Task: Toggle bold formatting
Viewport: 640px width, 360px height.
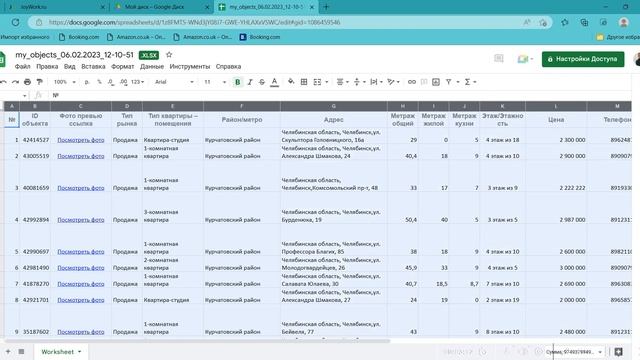Action: click(238, 82)
